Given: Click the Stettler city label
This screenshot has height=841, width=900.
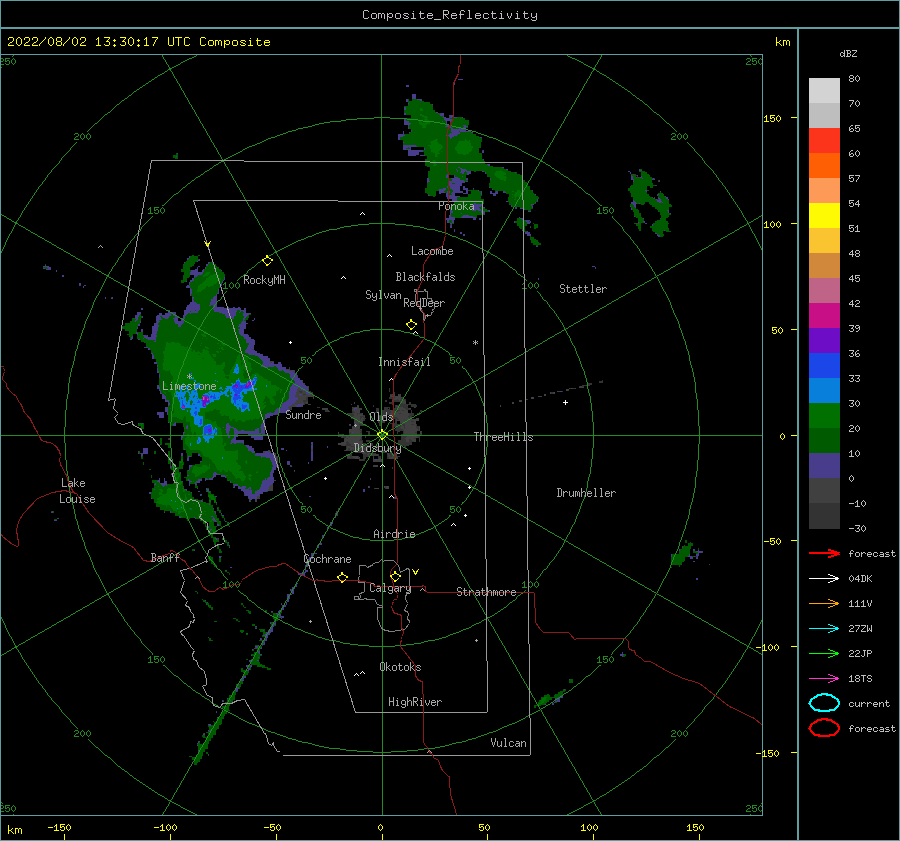Looking at the screenshot, I should [x=583, y=289].
